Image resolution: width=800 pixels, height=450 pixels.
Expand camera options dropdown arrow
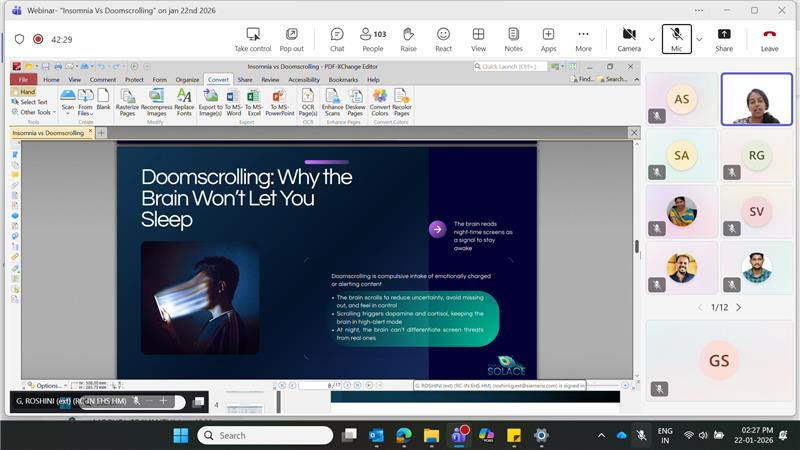click(652, 39)
